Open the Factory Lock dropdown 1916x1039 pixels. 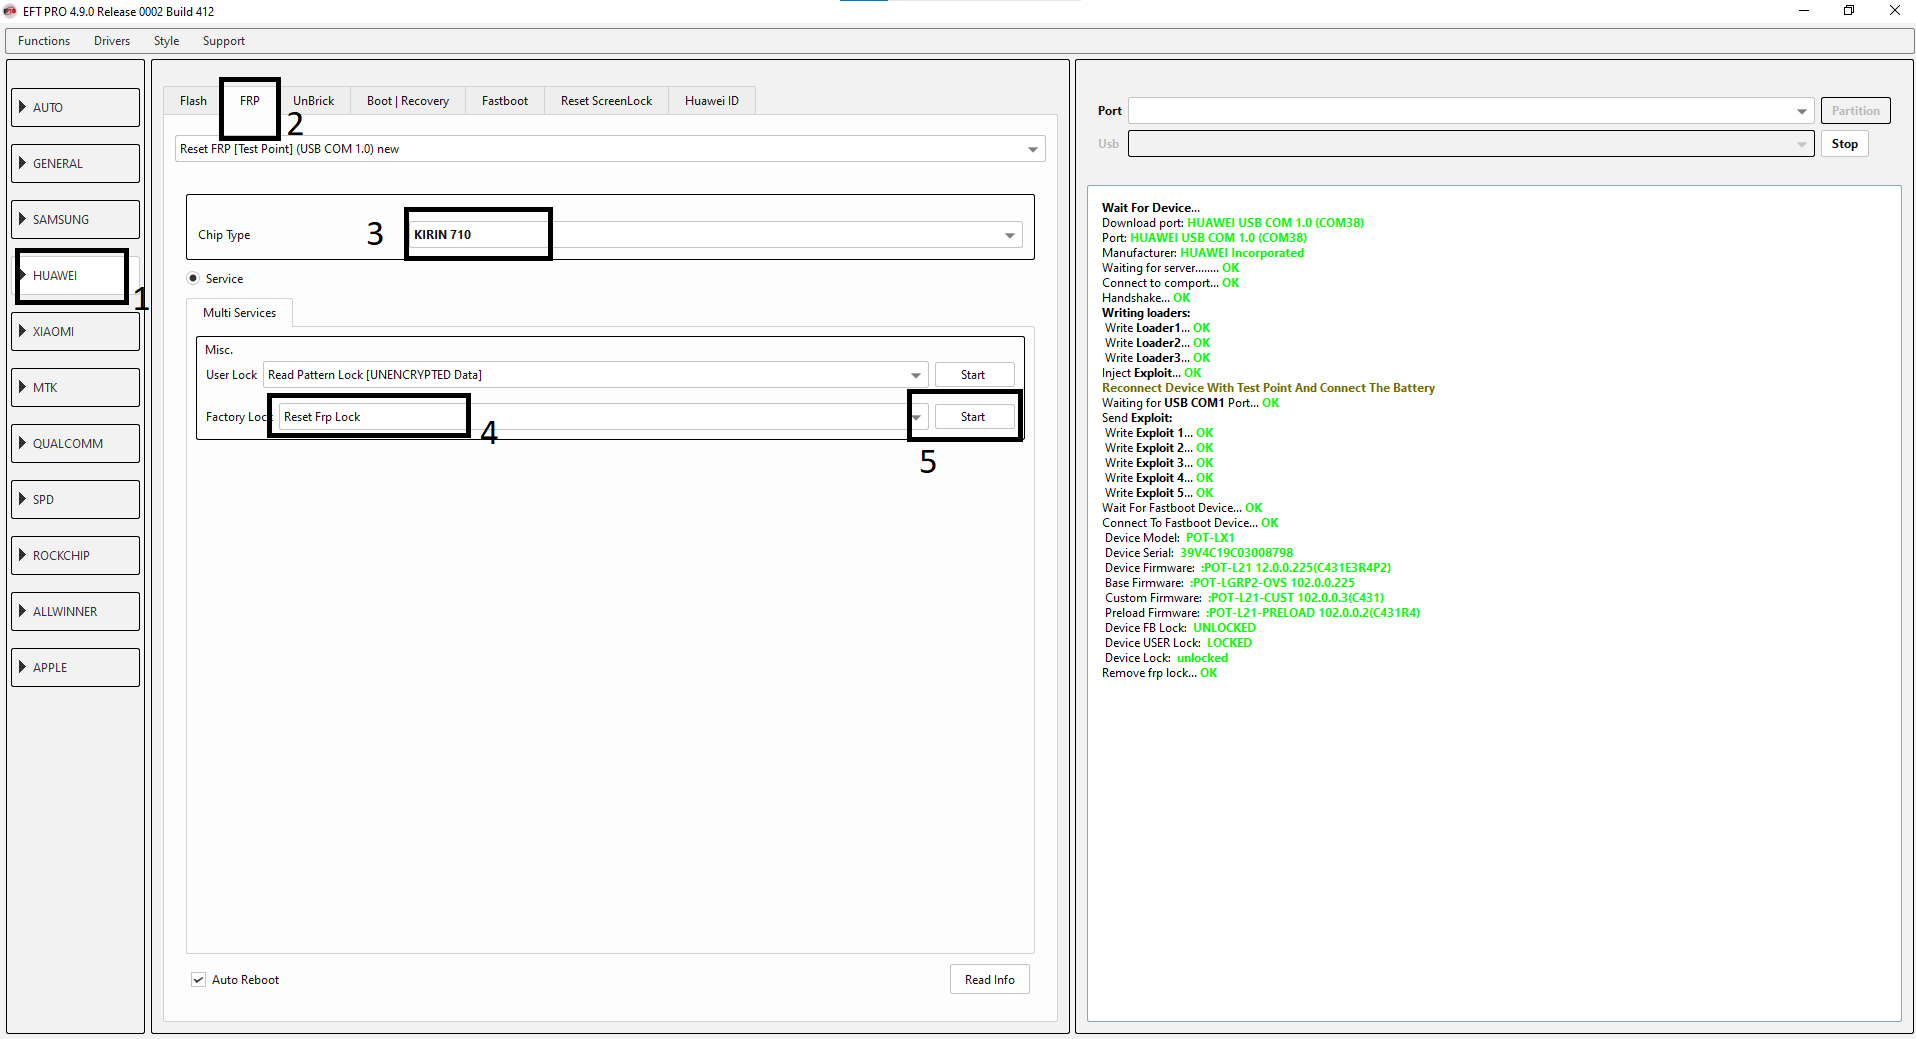pos(604,417)
